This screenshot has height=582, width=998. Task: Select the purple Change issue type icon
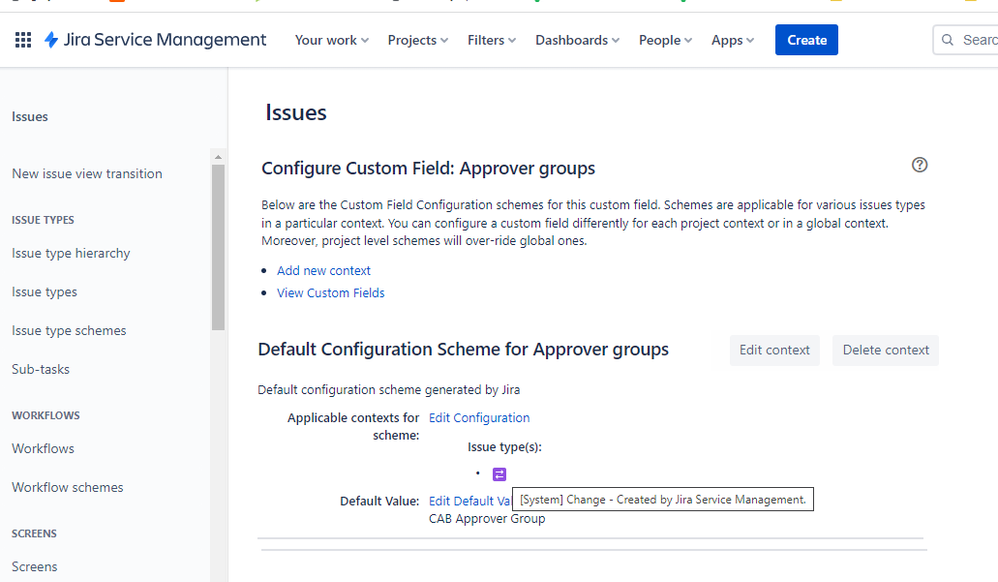[499, 474]
